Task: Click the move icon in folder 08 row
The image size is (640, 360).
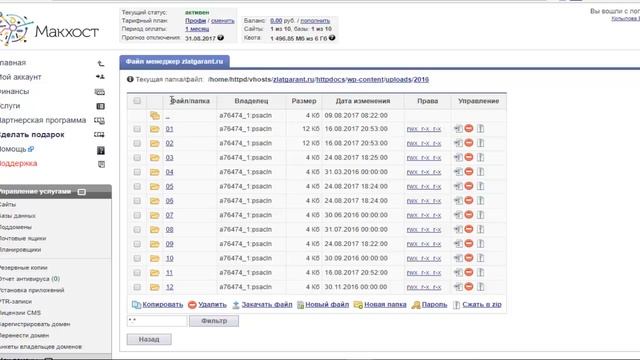Action: [x=458, y=229]
